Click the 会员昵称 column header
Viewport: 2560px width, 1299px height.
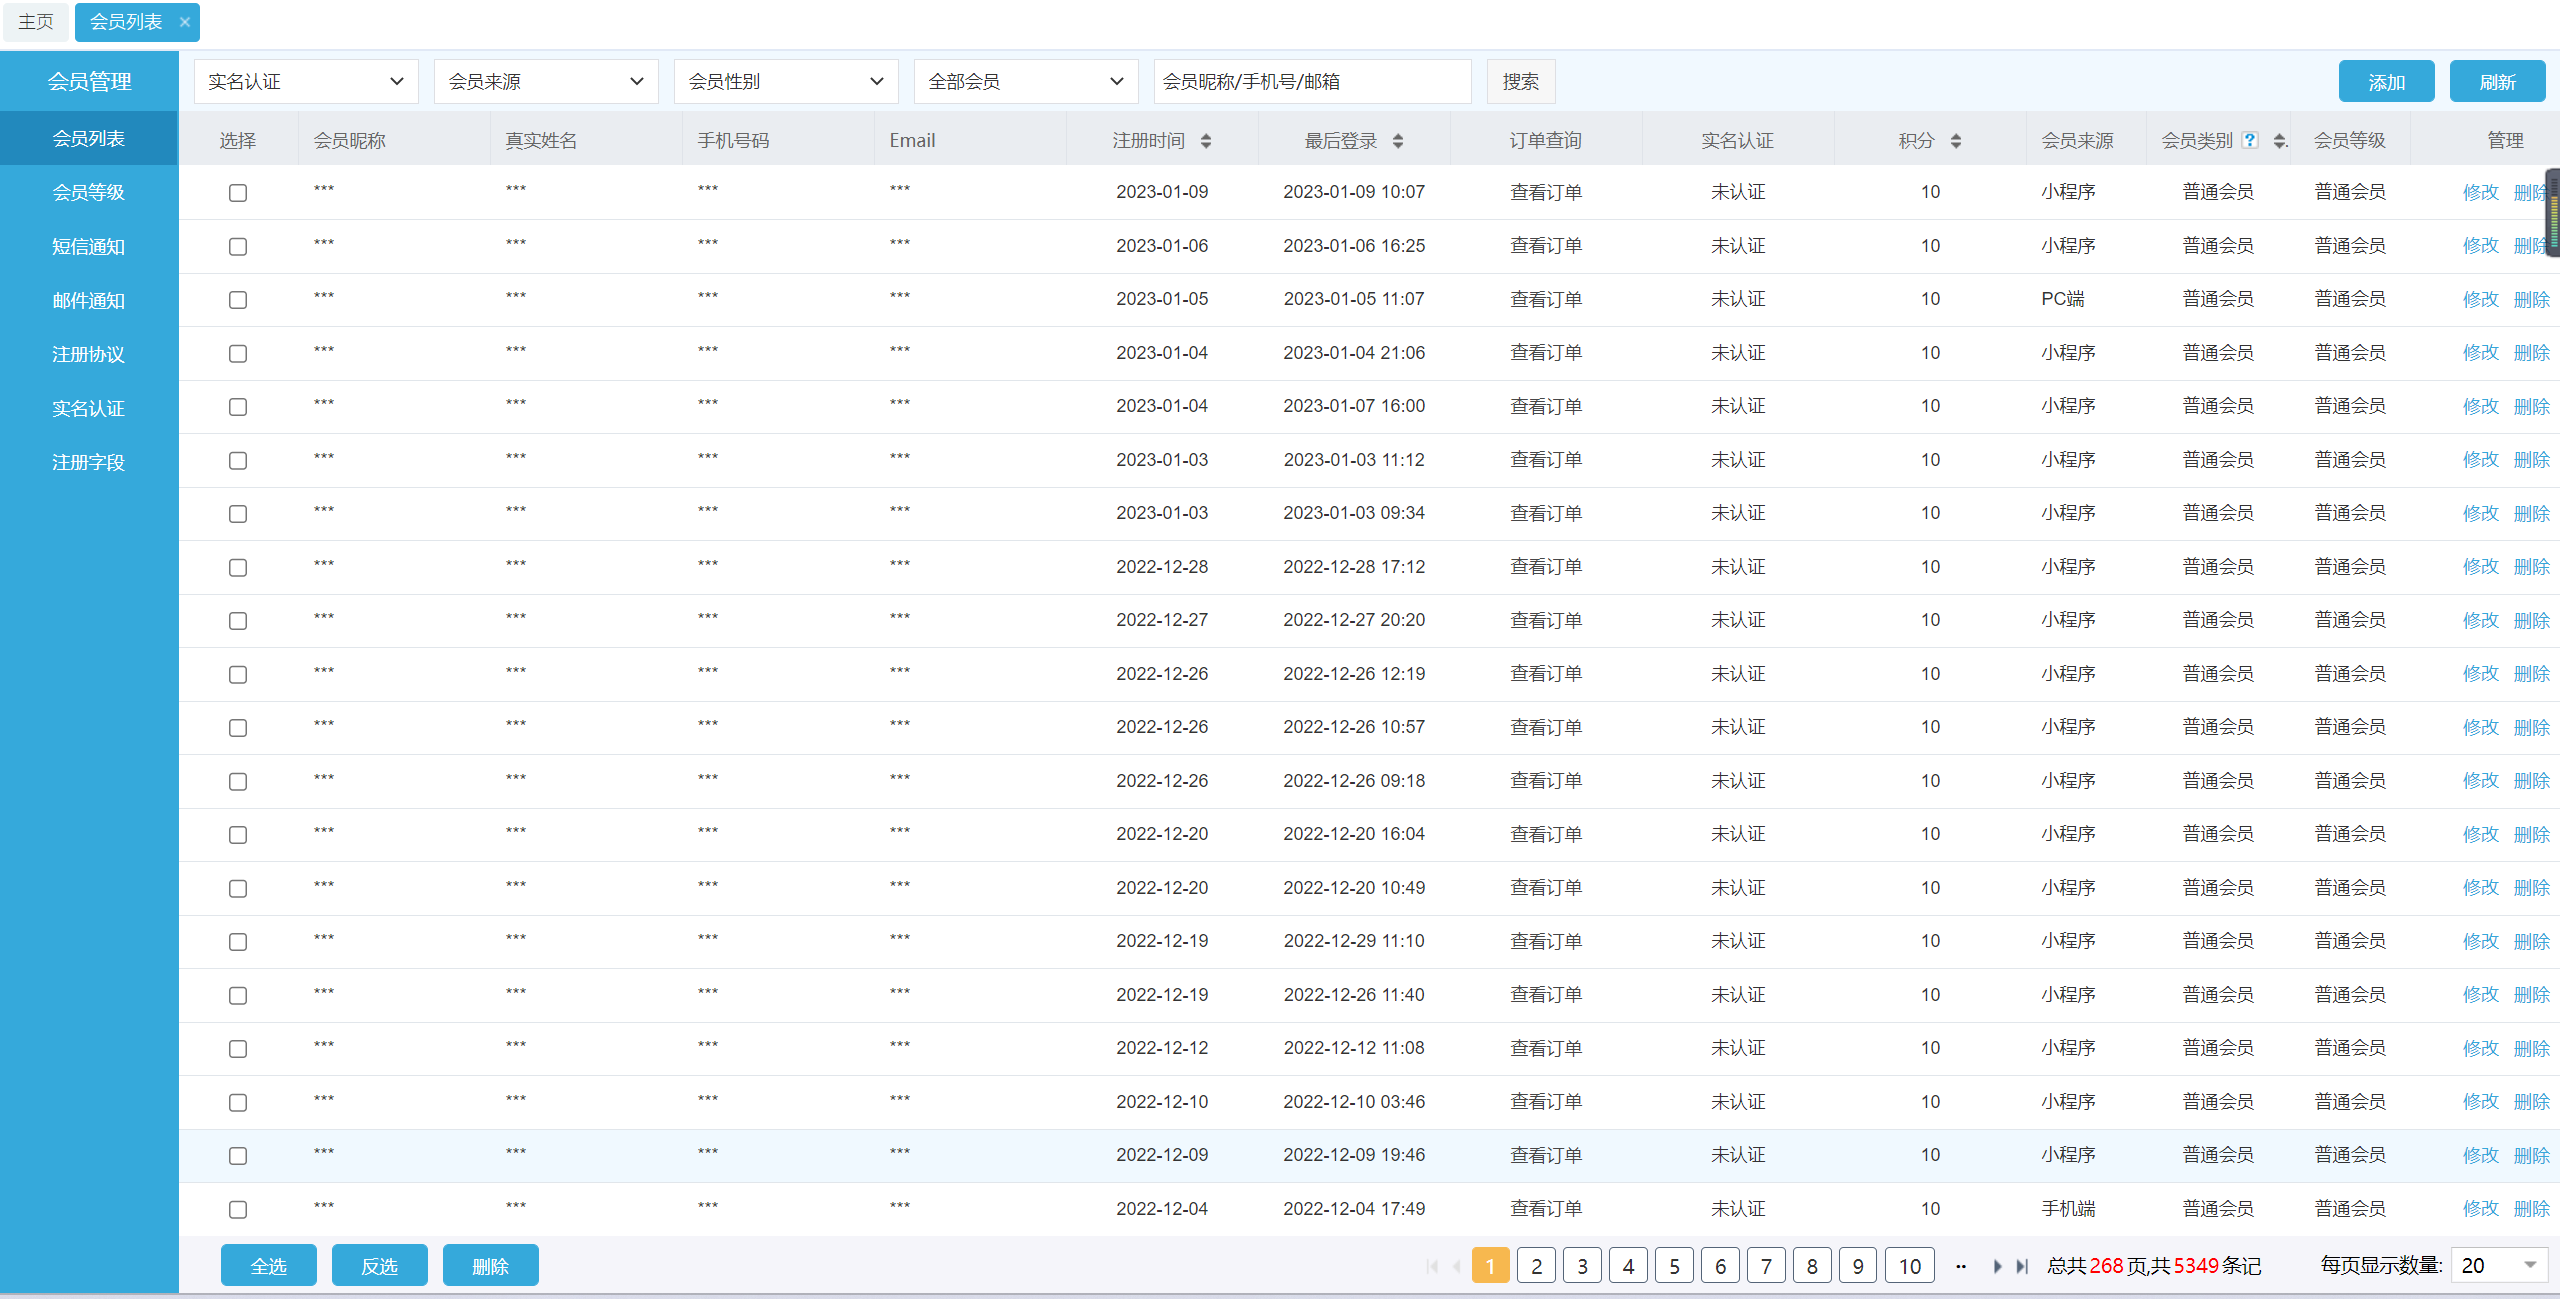pos(350,141)
